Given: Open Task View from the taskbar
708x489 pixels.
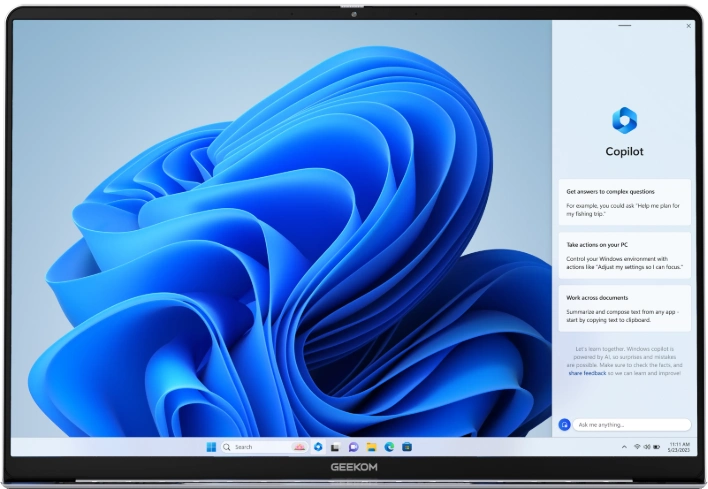Looking at the screenshot, I should point(335,447).
